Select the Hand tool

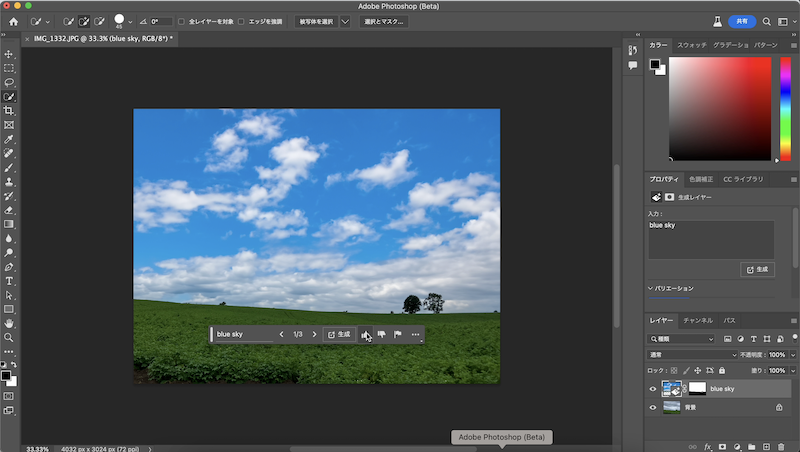(9, 323)
